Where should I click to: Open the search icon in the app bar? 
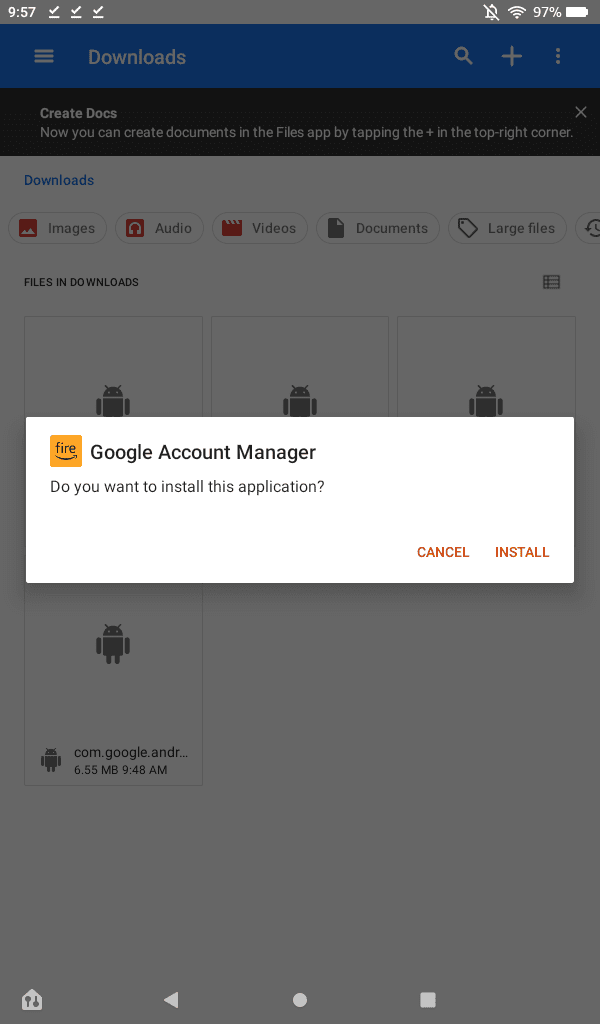462,55
